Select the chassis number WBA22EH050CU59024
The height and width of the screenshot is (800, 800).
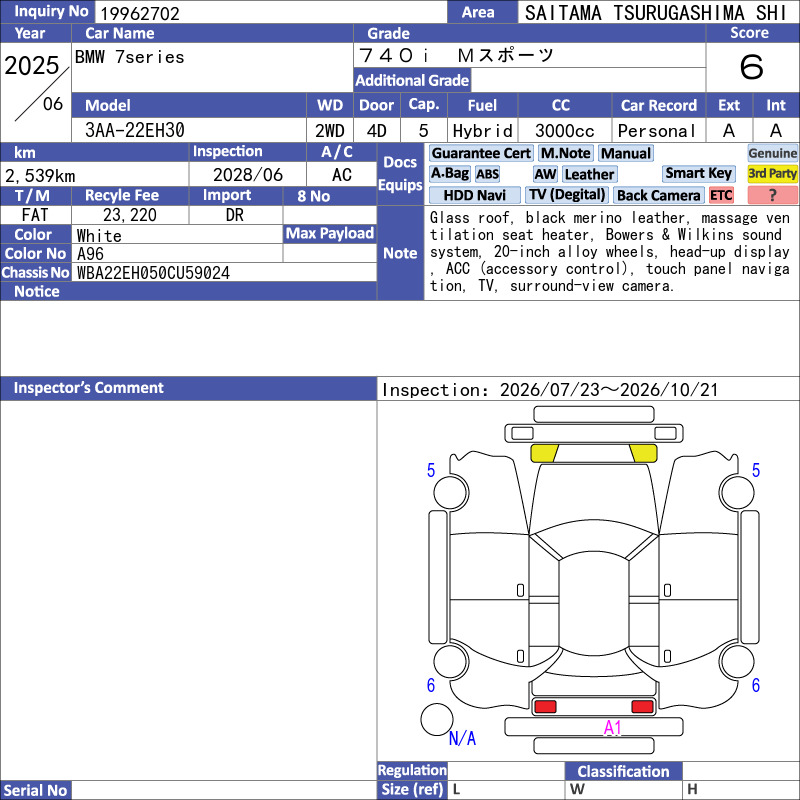point(154,273)
